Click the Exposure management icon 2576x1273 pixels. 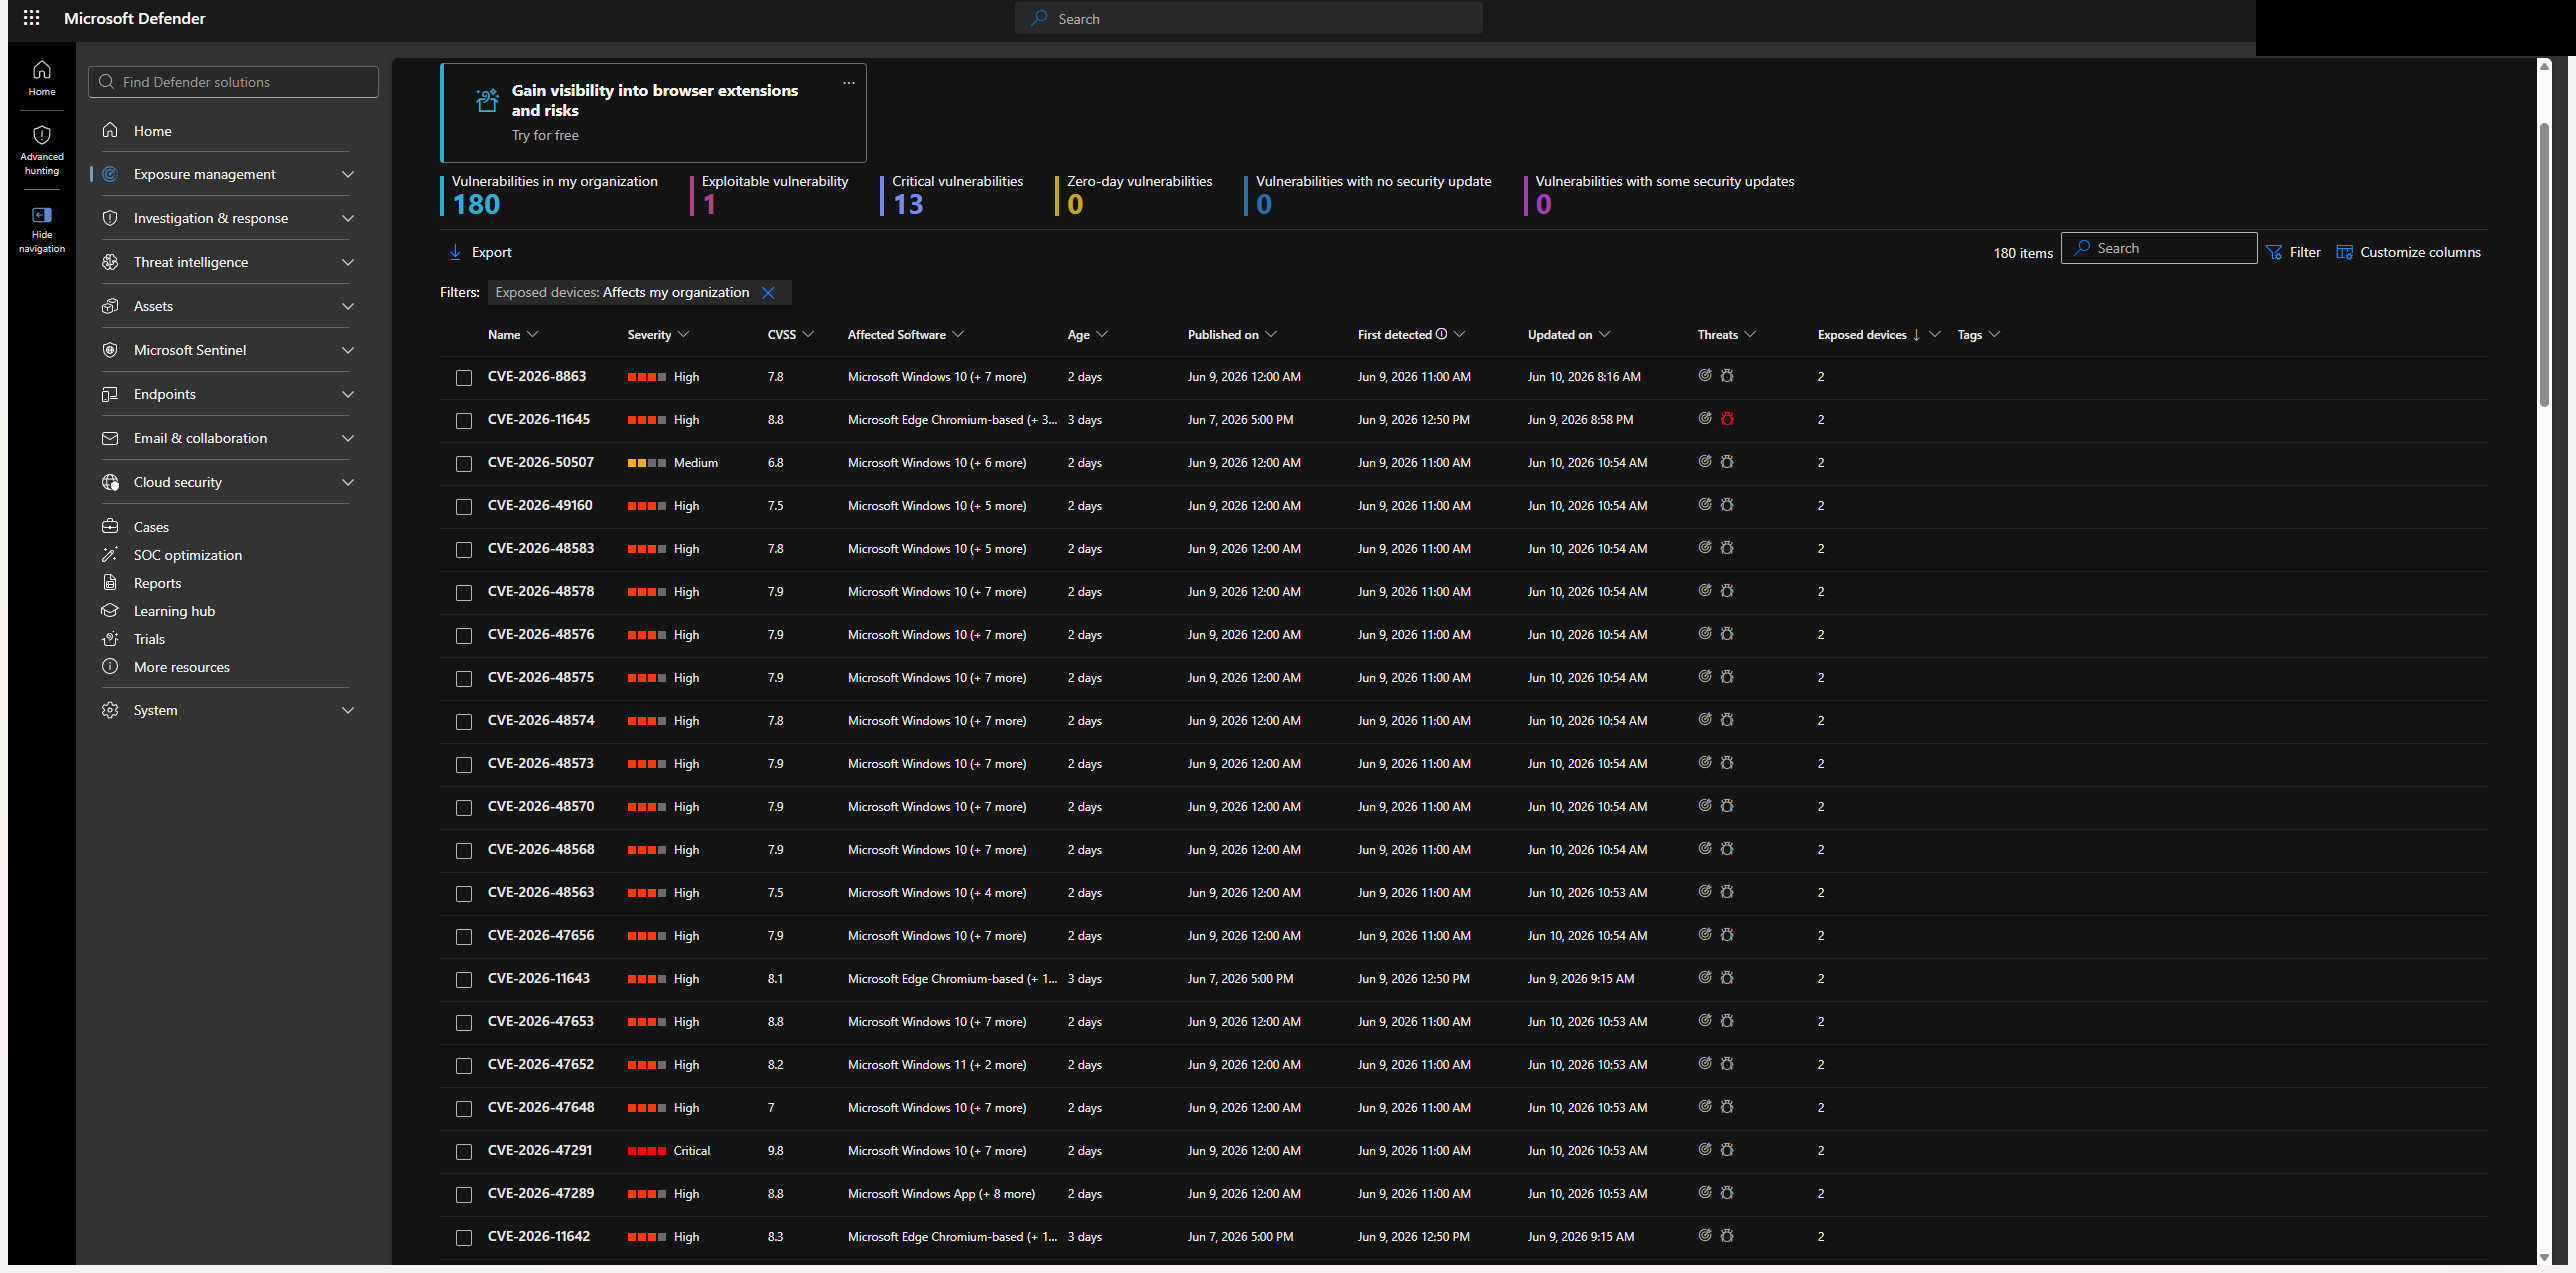[x=111, y=174]
